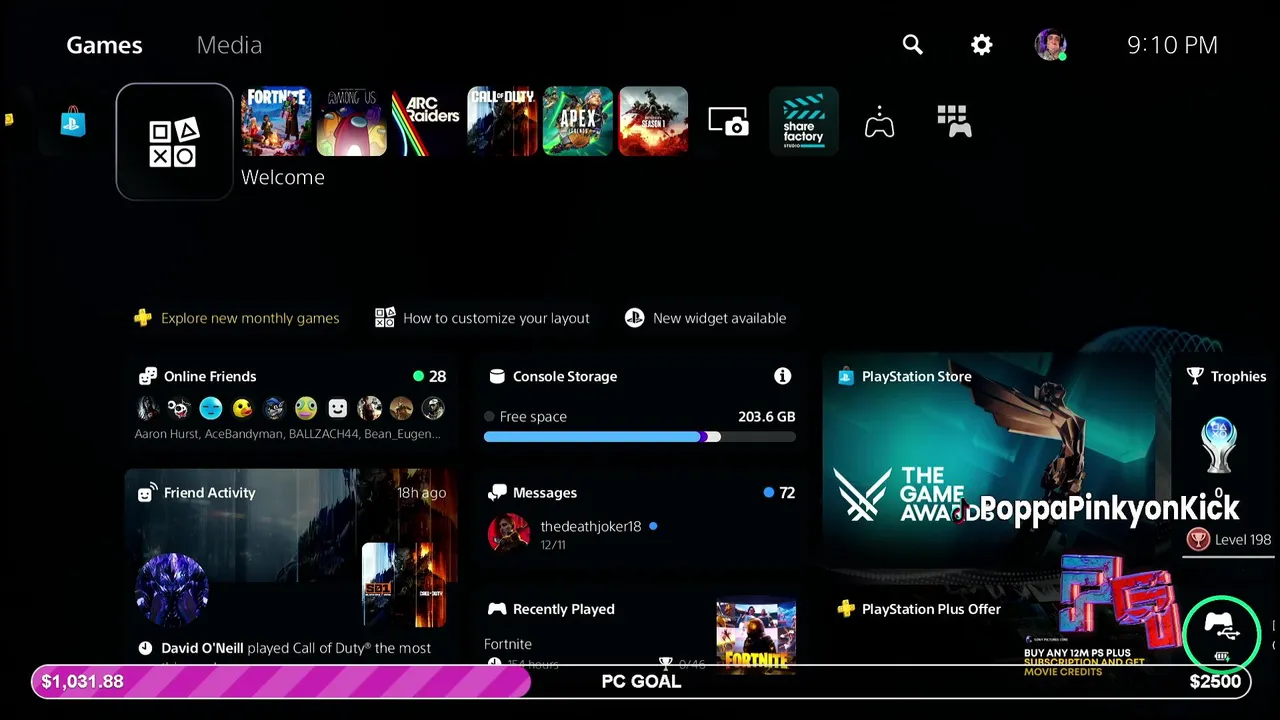Open New widget available notice
Image resolution: width=1280 pixels, height=720 pixels.
705,318
